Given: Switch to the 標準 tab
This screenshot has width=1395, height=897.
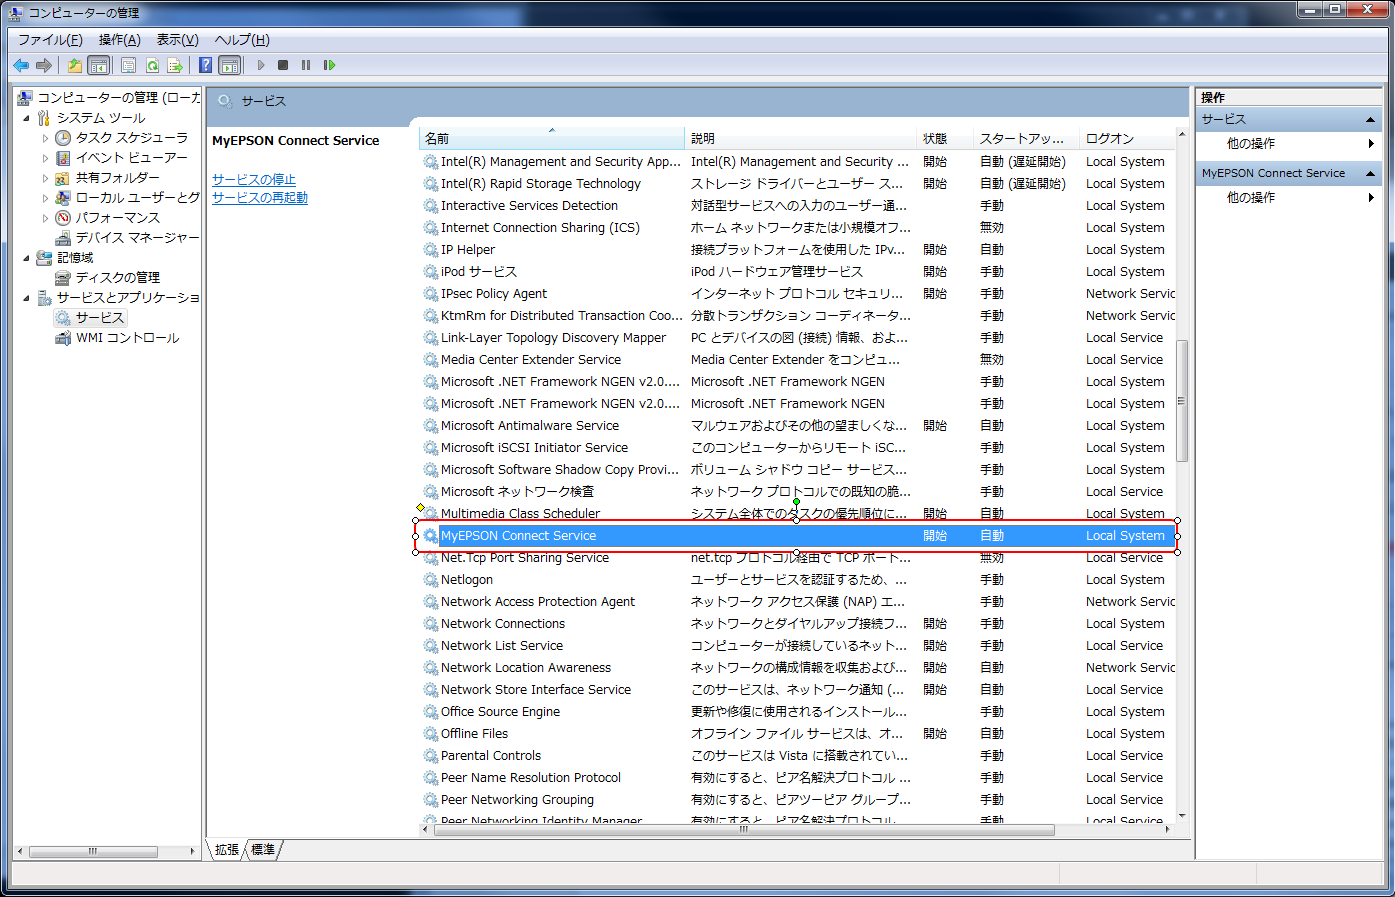Looking at the screenshot, I should pyautogui.click(x=263, y=850).
